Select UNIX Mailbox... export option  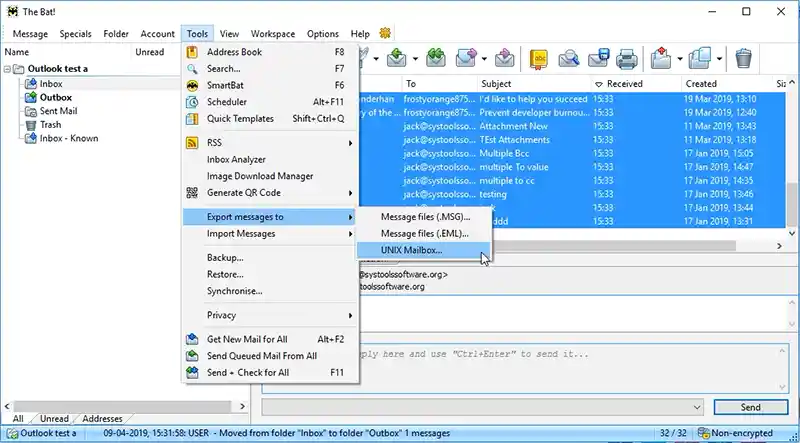pyautogui.click(x=423, y=250)
